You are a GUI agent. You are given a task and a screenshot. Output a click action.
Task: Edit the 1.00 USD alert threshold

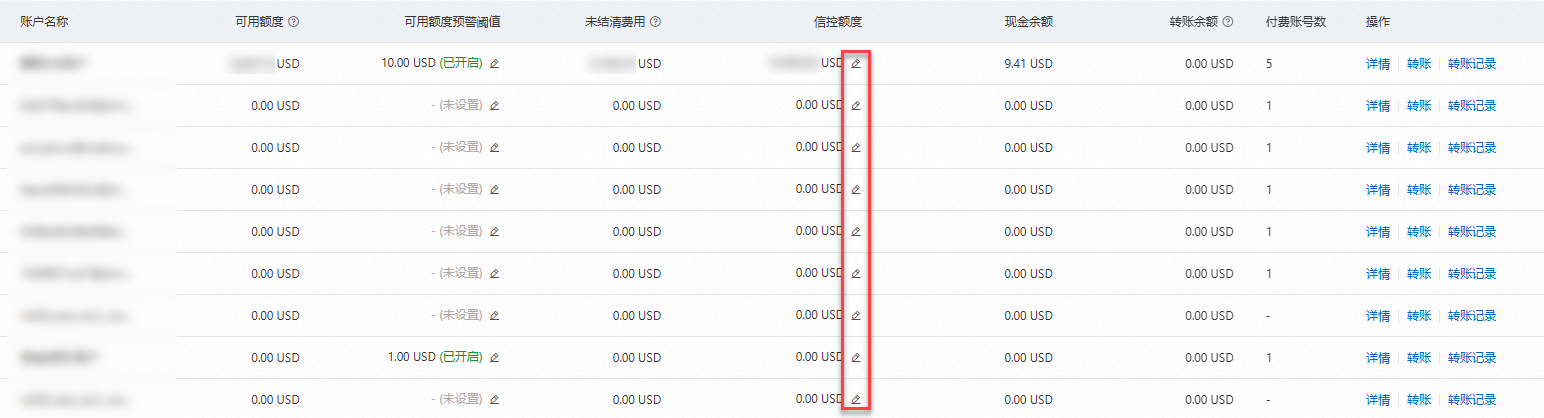(494, 357)
